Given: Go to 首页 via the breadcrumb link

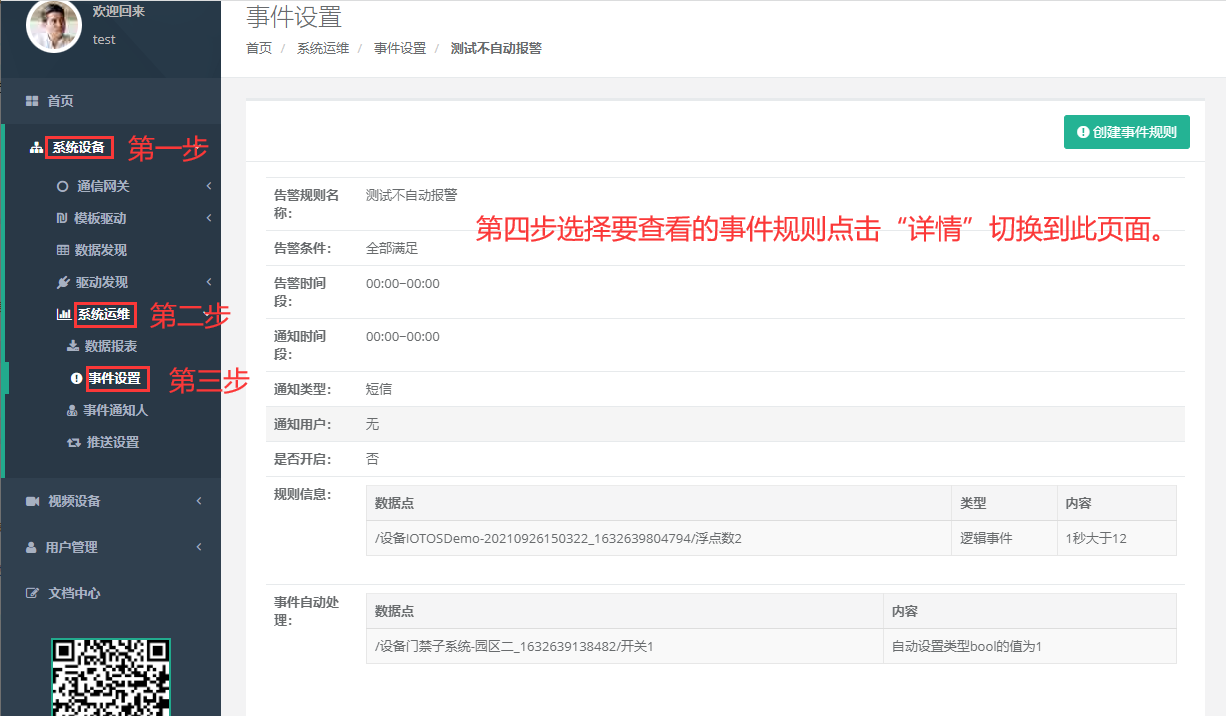Looking at the screenshot, I should pos(257,47).
